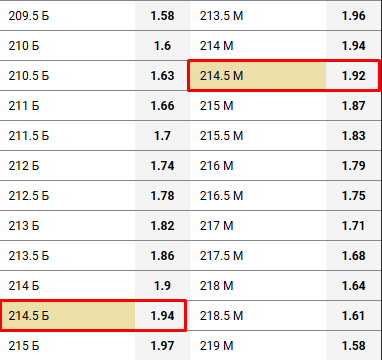
Task: Click odds 1.7 for 211.5 Б
Action: (x=162, y=136)
